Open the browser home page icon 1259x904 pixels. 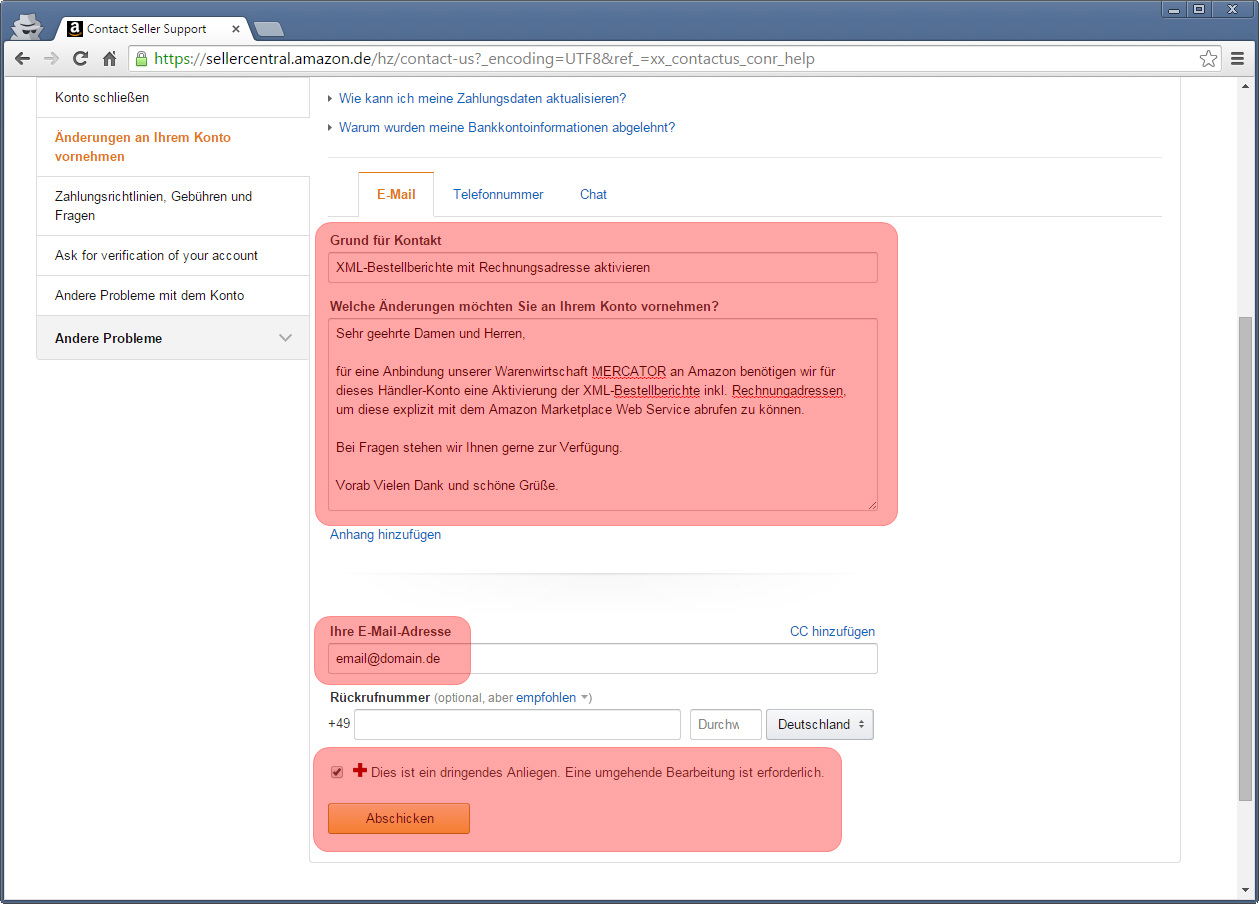(110, 59)
